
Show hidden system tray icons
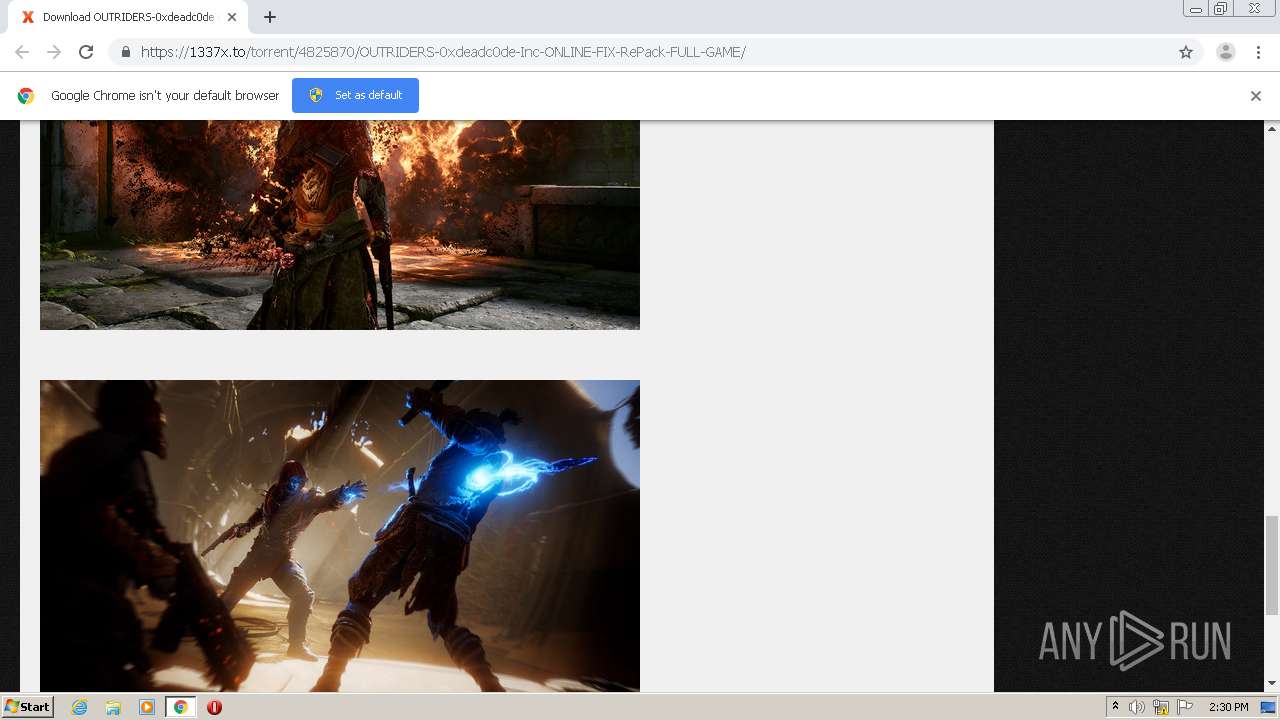coord(1116,707)
